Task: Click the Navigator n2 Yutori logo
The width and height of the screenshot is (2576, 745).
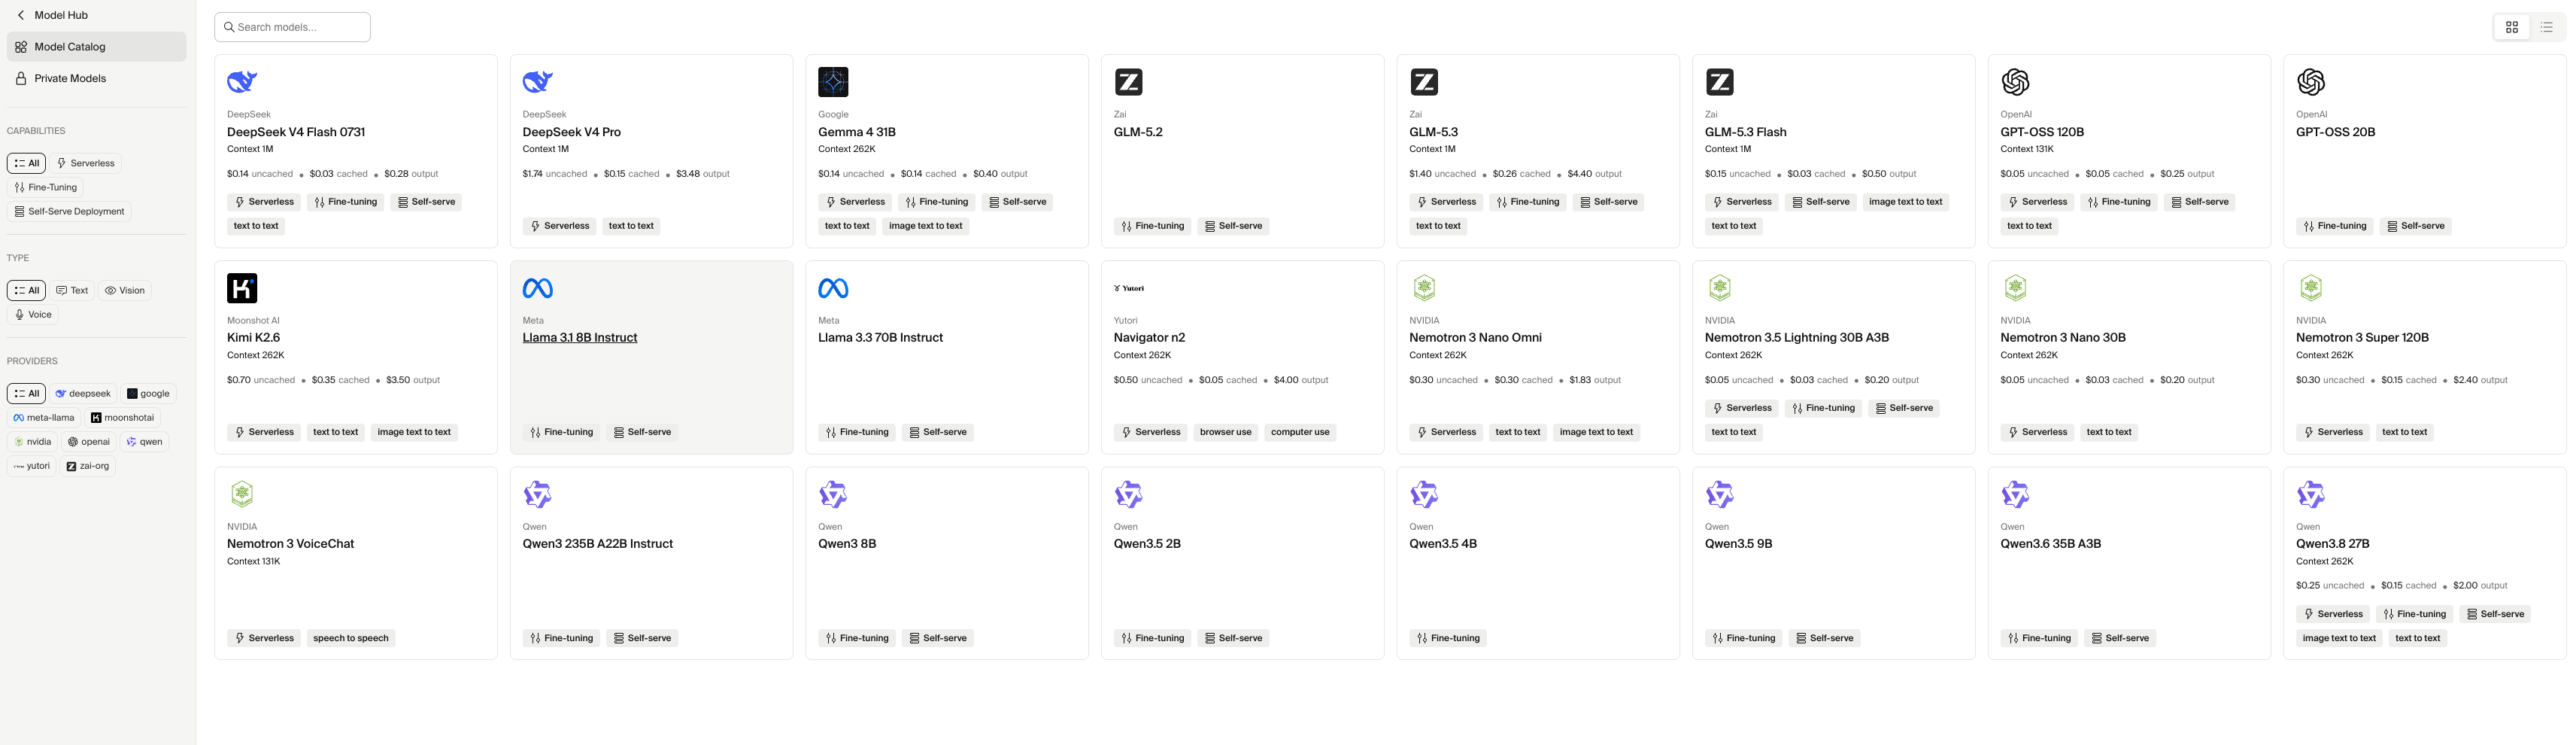Action: pos(1129,288)
